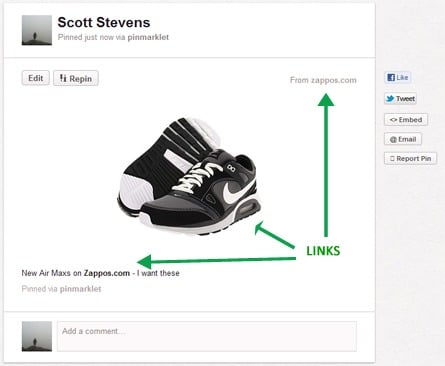Screen dimensions: 445x366
Task: Open the From zappos.com source link
Action: [323, 80]
